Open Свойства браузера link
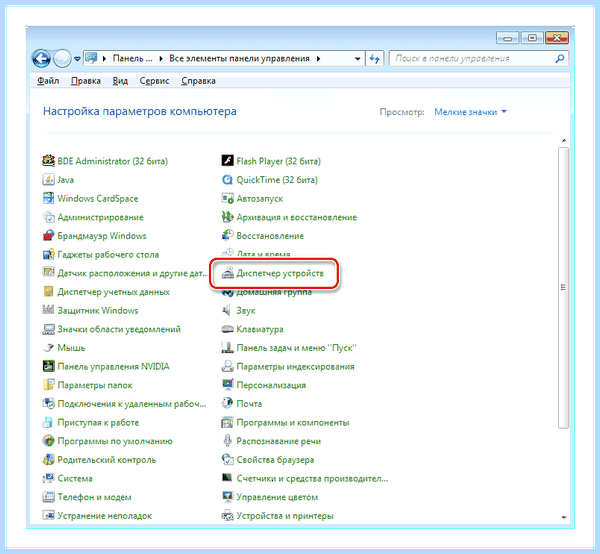 click(x=275, y=459)
